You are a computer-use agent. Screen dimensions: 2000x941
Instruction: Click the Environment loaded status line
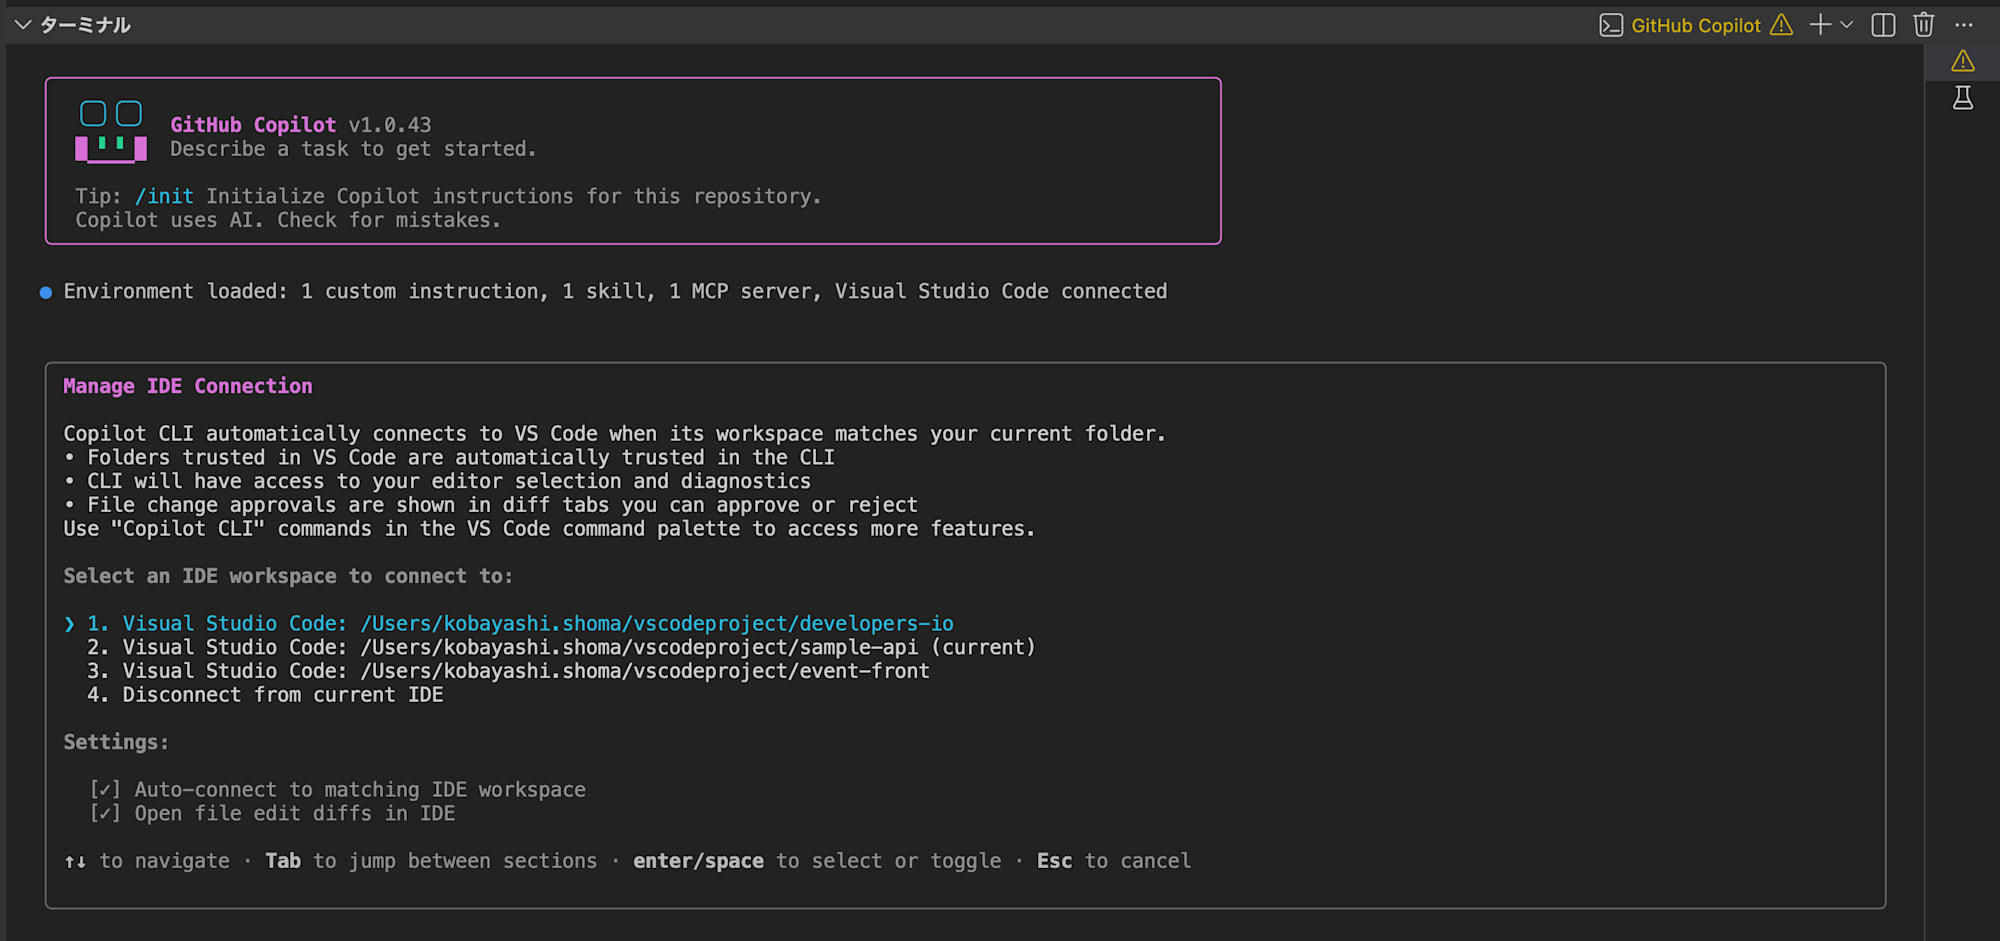[x=615, y=292]
